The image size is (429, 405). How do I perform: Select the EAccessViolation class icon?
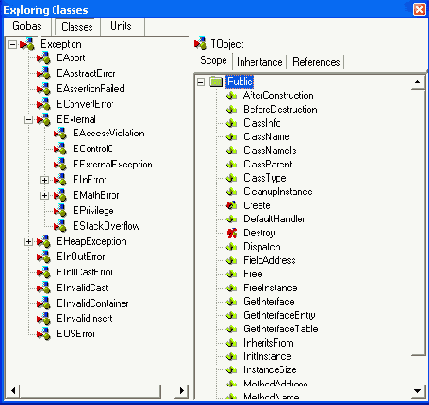tap(60, 133)
